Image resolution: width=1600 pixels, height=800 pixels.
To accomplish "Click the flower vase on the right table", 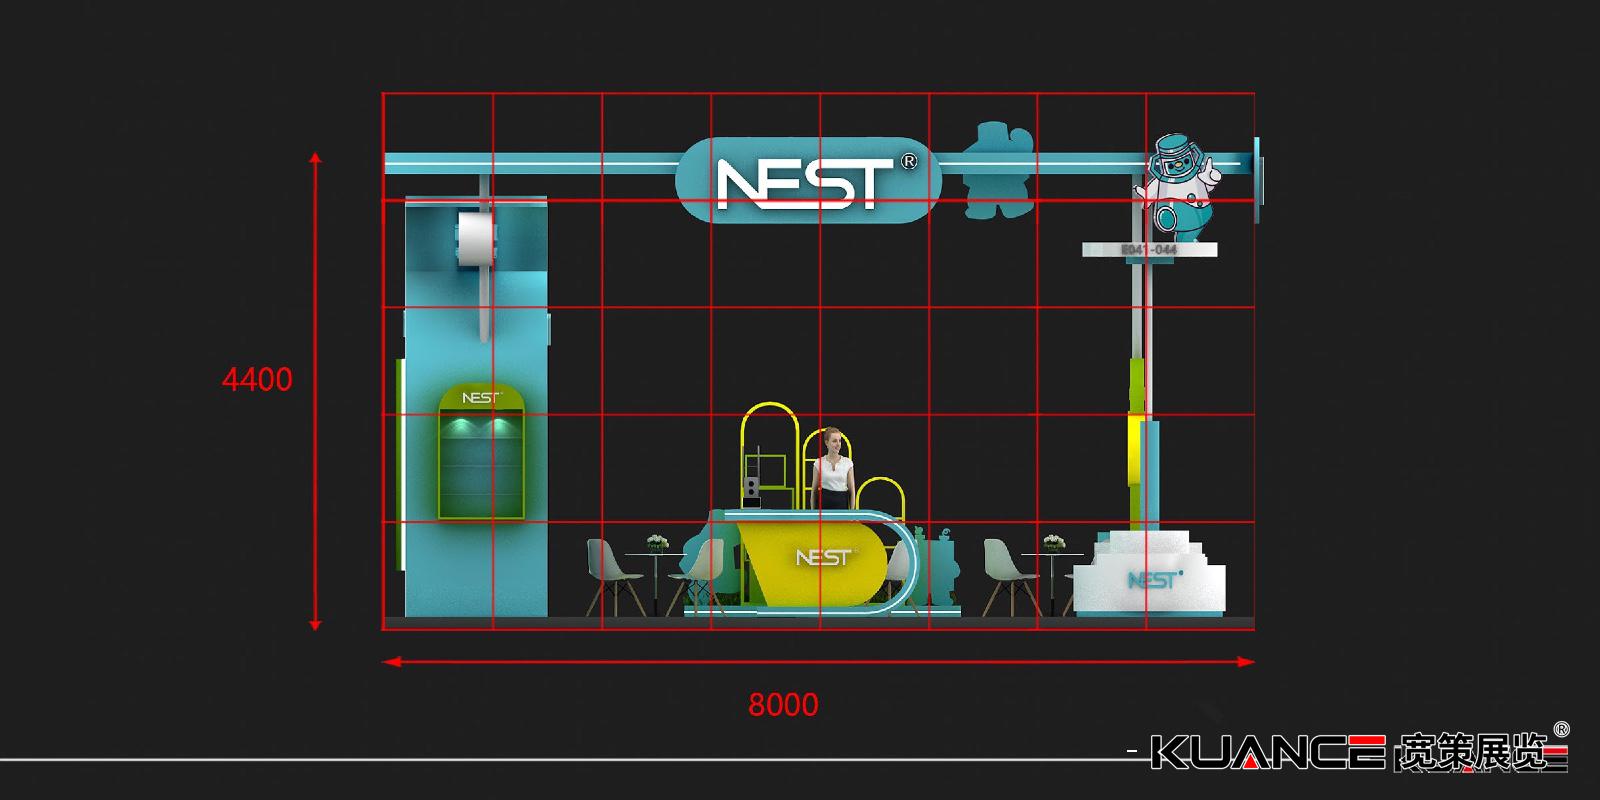I will coord(1054,542).
